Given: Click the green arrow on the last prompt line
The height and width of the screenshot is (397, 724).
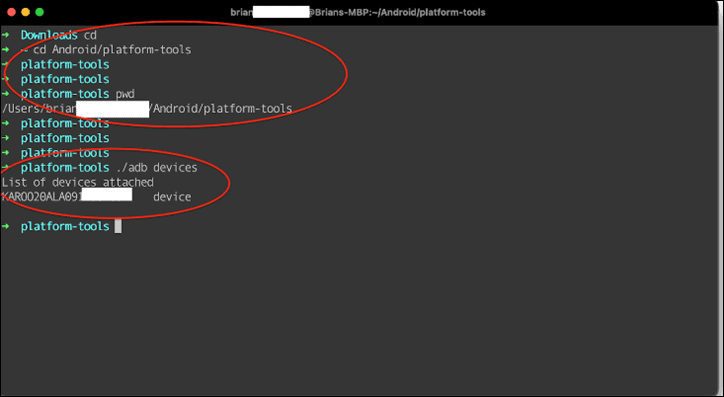Looking at the screenshot, I should [x=6, y=226].
